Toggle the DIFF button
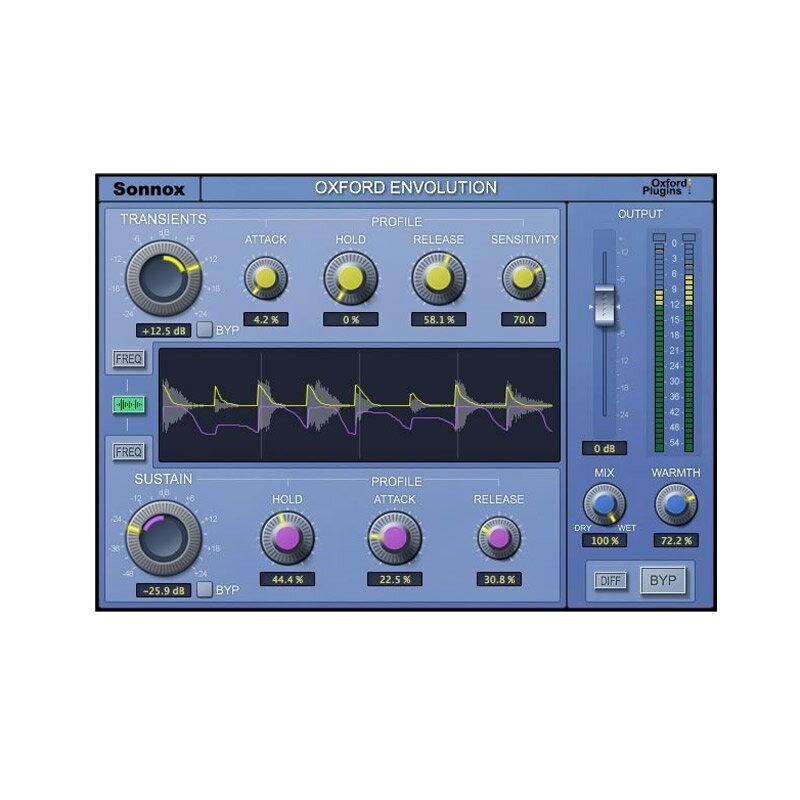The width and height of the screenshot is (800, 800). [x=610, y=581]
